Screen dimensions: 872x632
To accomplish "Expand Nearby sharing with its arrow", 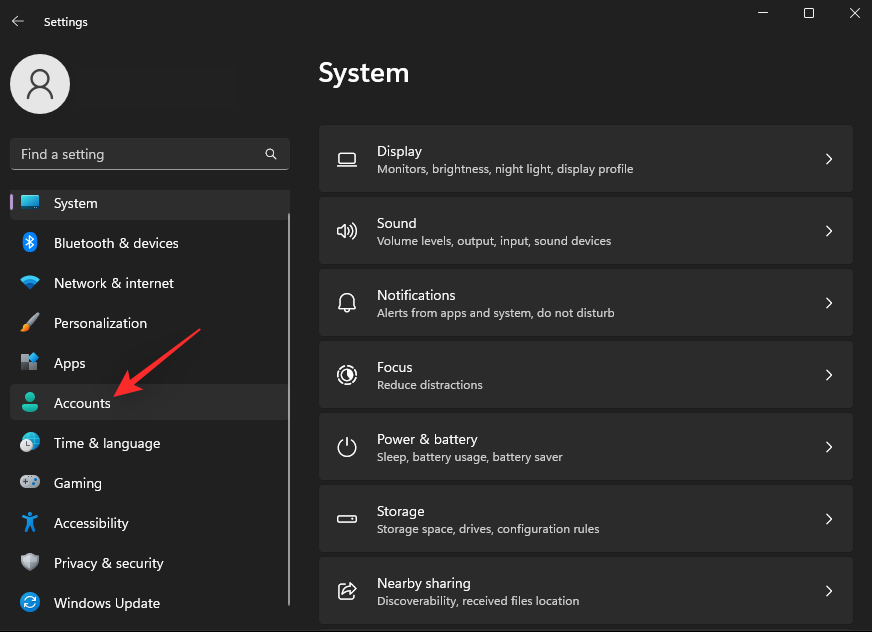I will 829,591.
